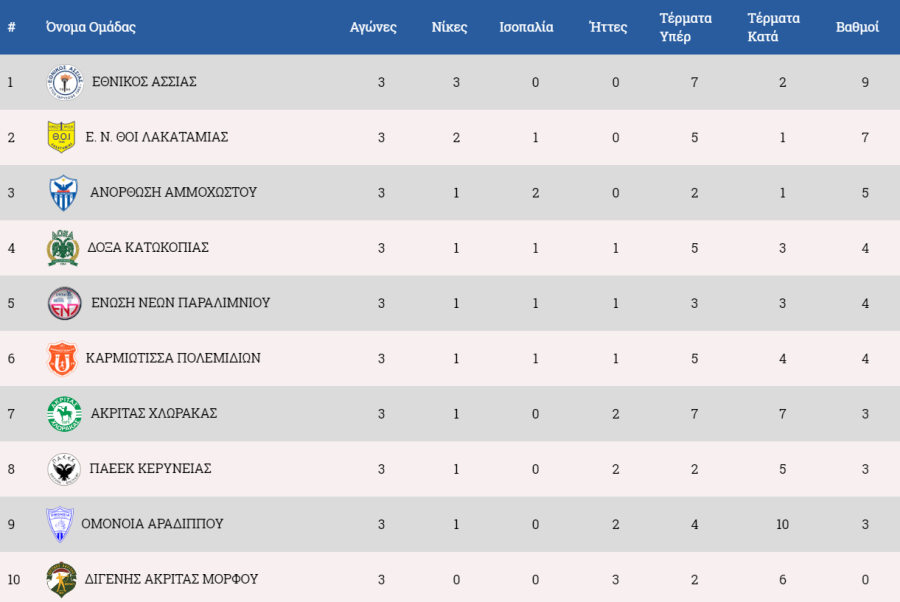Select points value 5 for ΑΝΟΡΘΩΣΗ ΑΜΜΟΧΩΣΤΟΥ
Viewport: 900px width, 602px height.
(865, 193)
